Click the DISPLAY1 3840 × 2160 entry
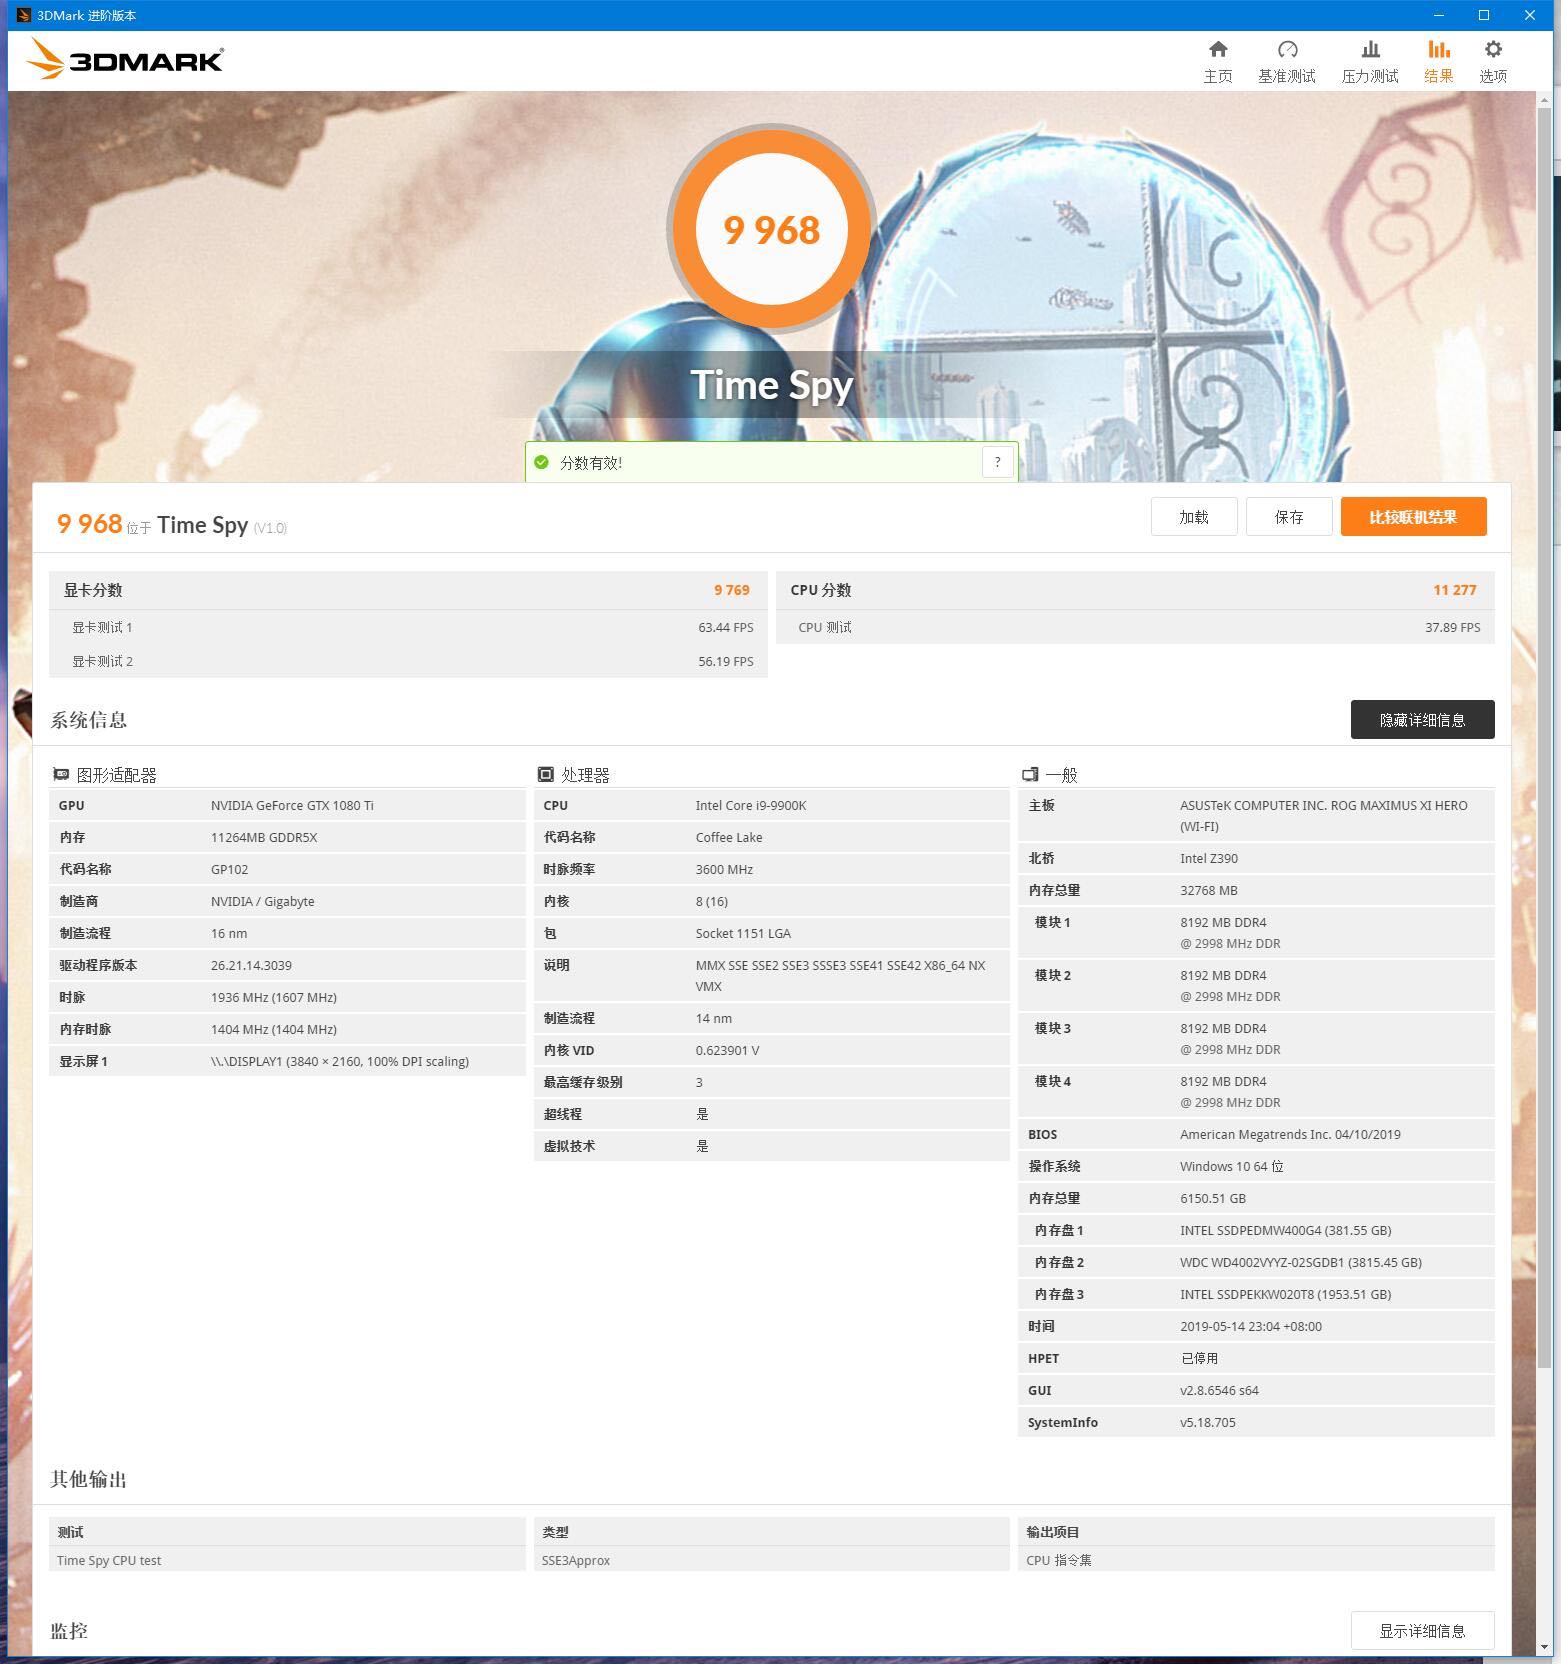The width and height of the screenshot is (1561, 1664). [339, 1061]
